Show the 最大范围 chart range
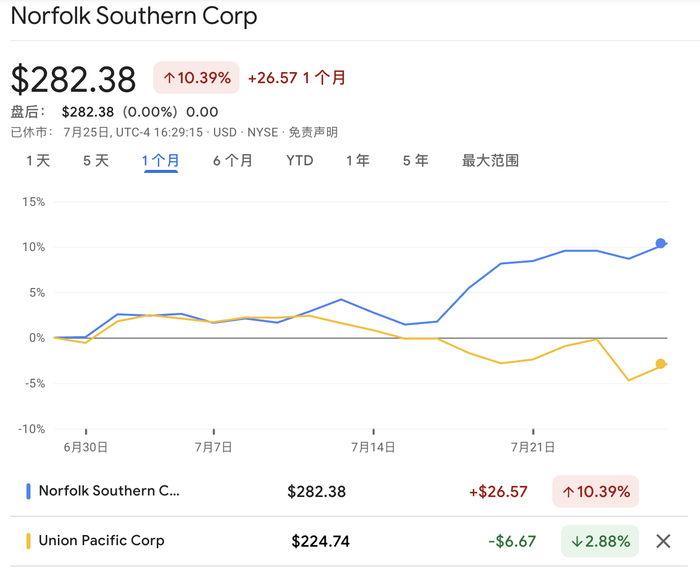700x569 pixels. tap(490, 161)
